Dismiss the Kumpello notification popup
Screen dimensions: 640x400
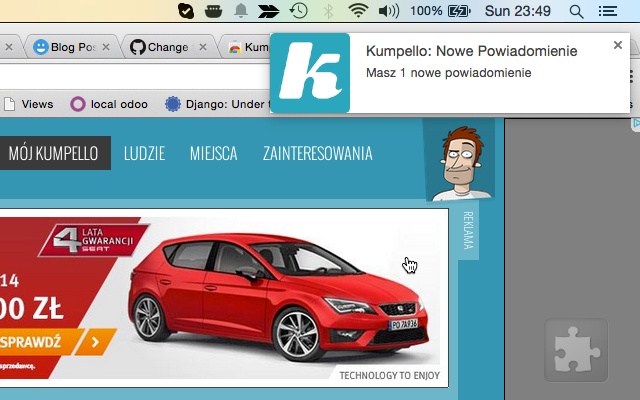[618, 45]
